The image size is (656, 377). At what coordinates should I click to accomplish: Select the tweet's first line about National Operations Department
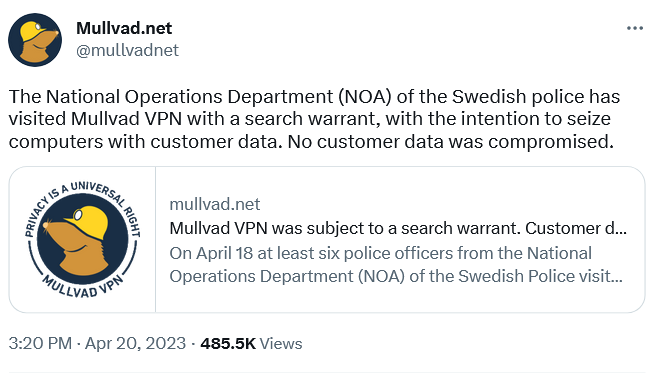(314, 97)
